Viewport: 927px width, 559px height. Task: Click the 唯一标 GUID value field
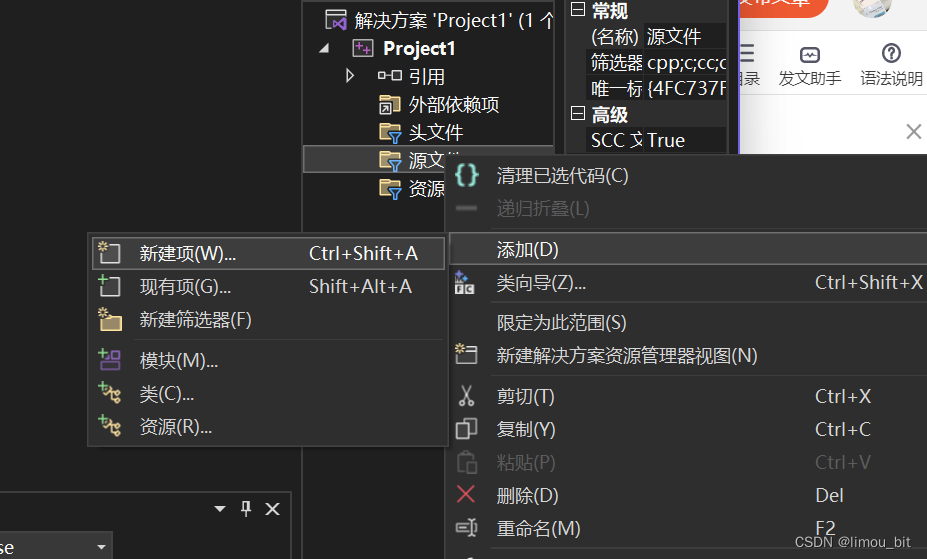pos(685,89)
